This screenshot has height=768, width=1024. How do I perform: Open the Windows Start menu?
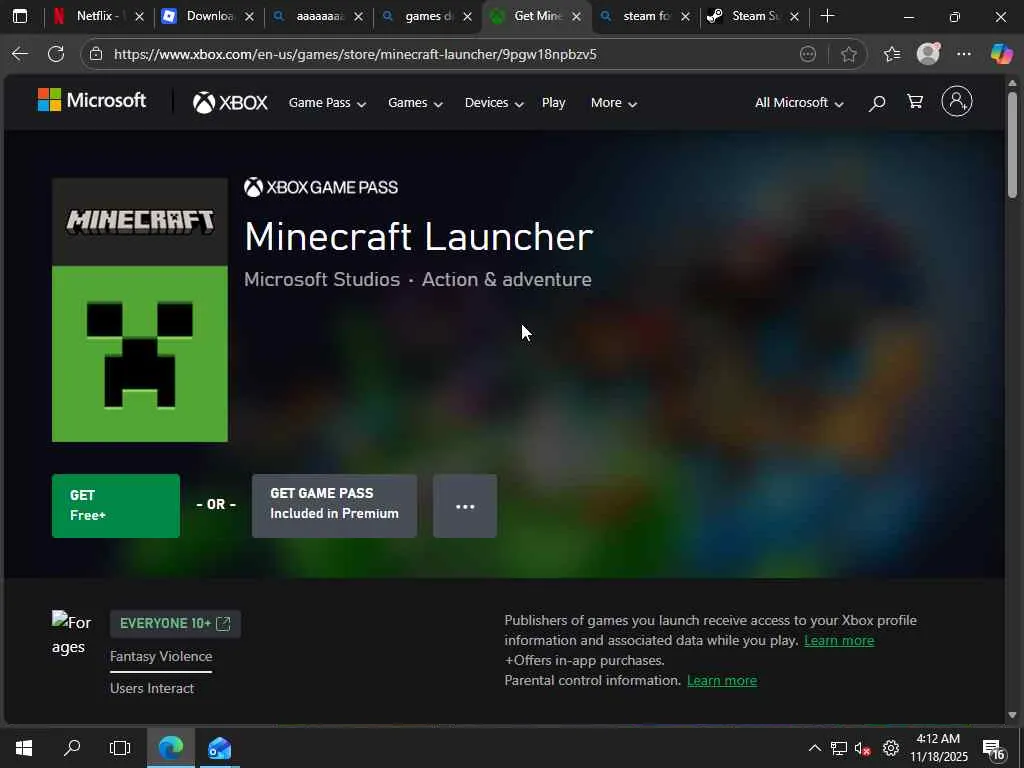tap(24, 748)
